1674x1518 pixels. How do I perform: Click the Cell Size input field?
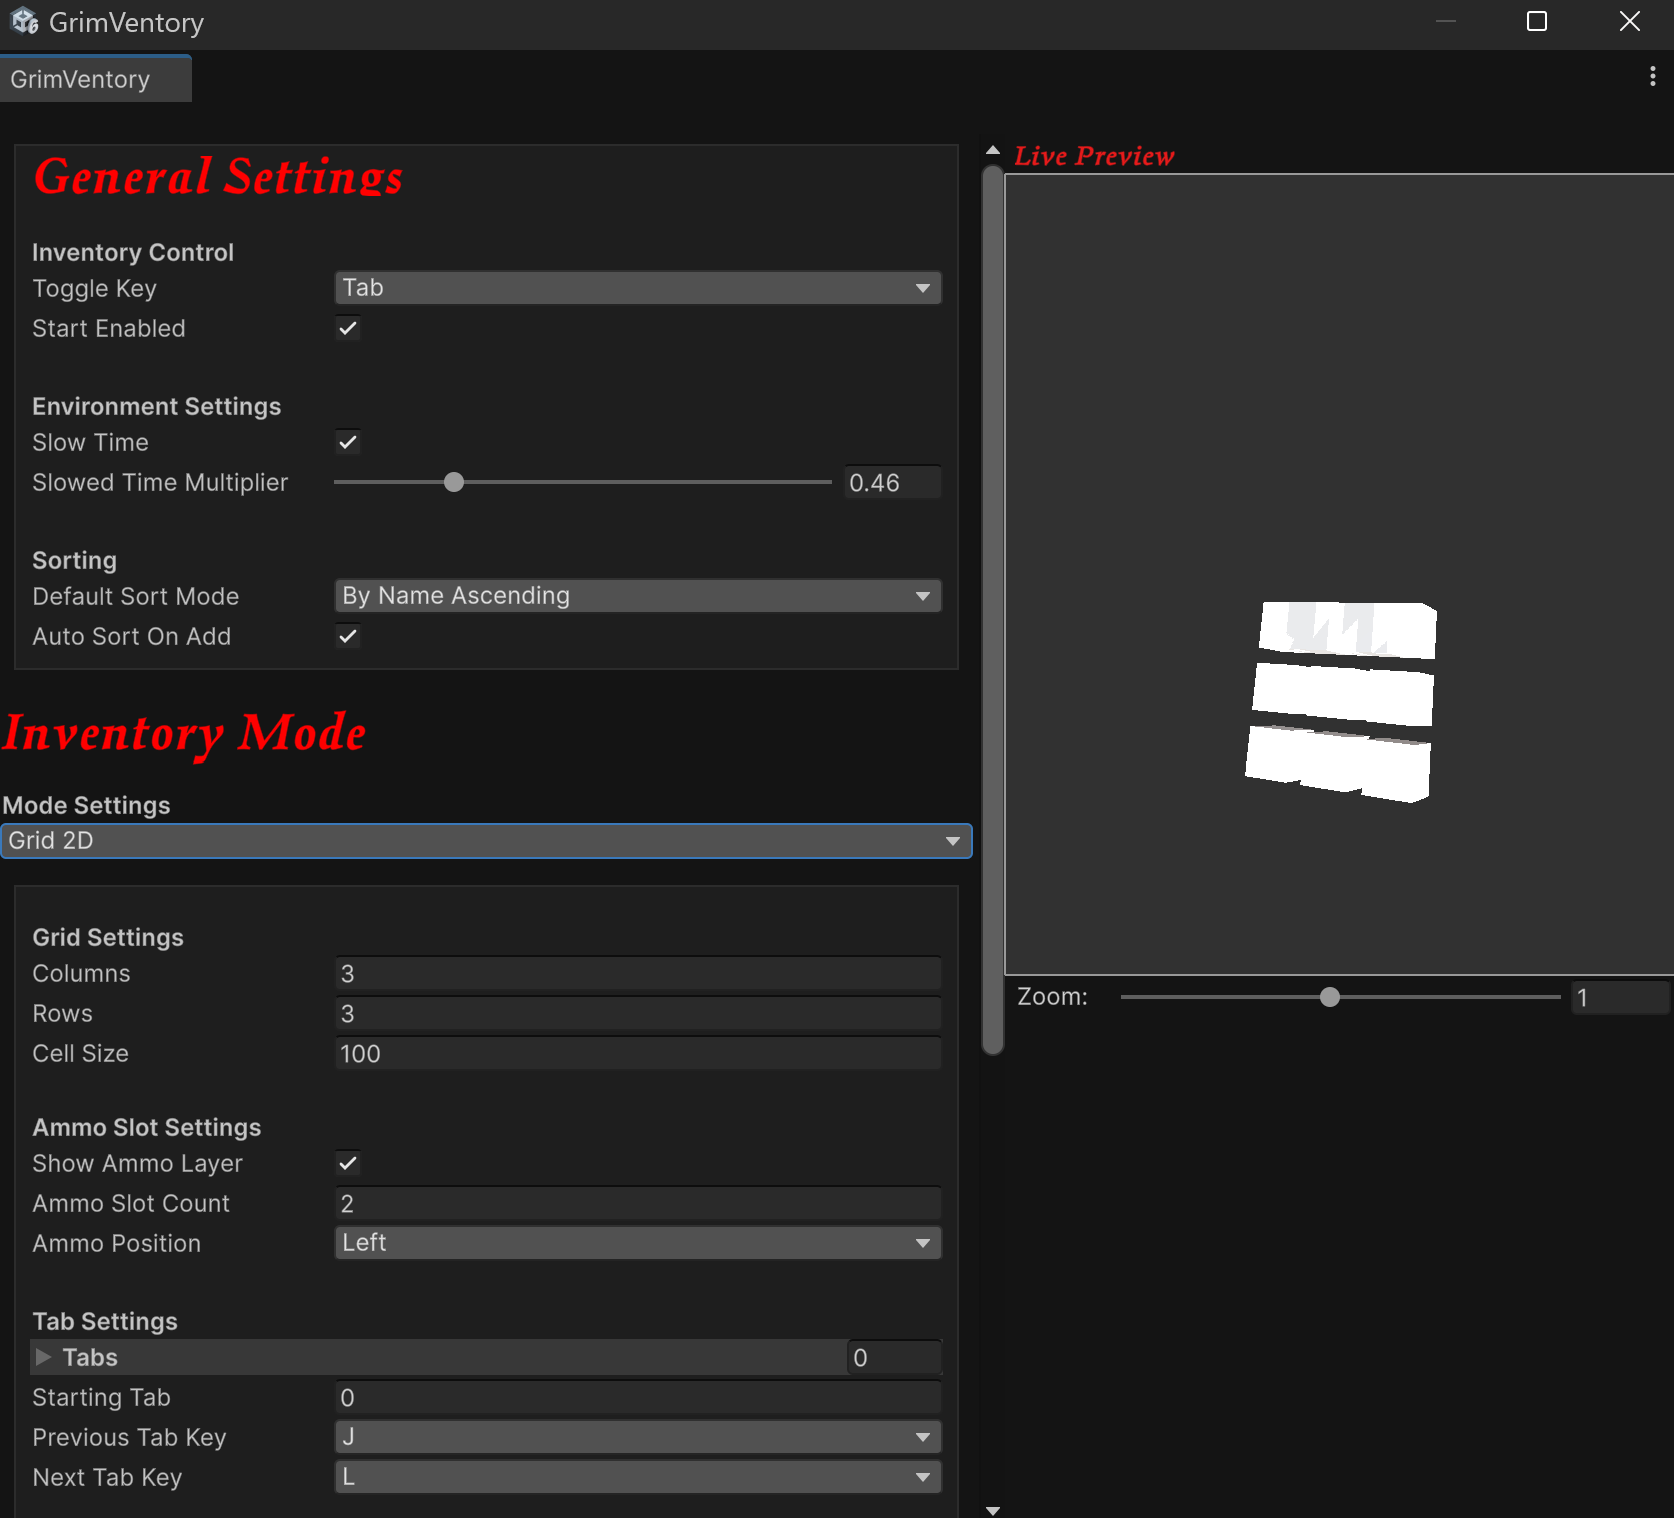637,1054
